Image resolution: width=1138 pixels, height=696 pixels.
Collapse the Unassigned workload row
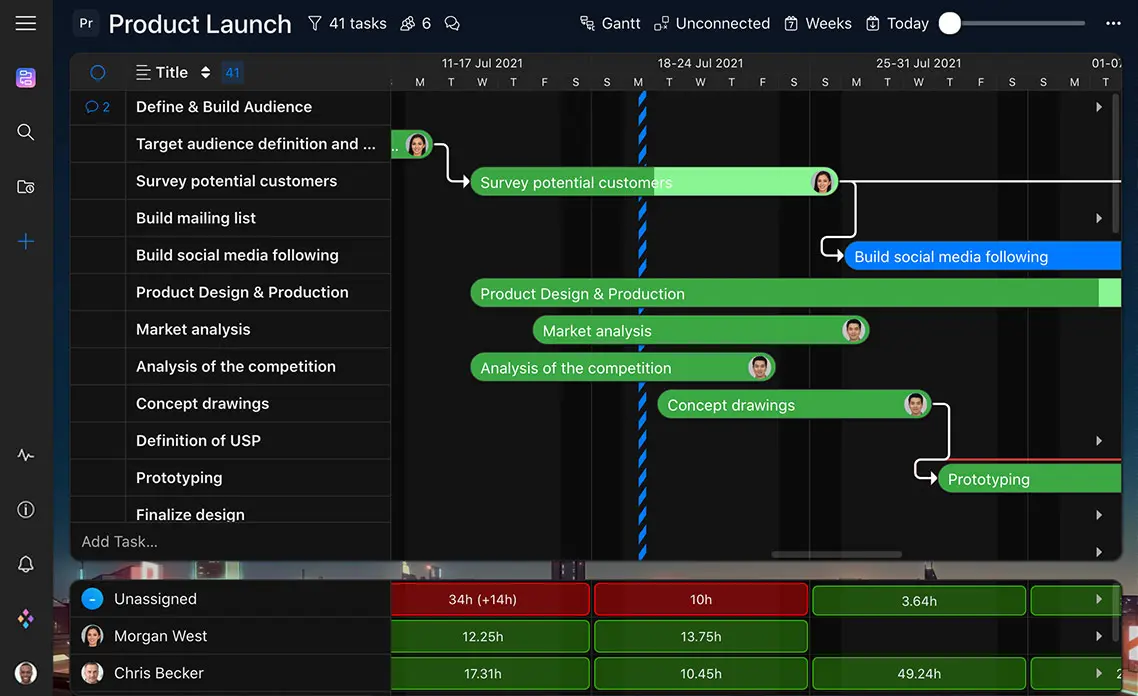(x=92, y=599)
